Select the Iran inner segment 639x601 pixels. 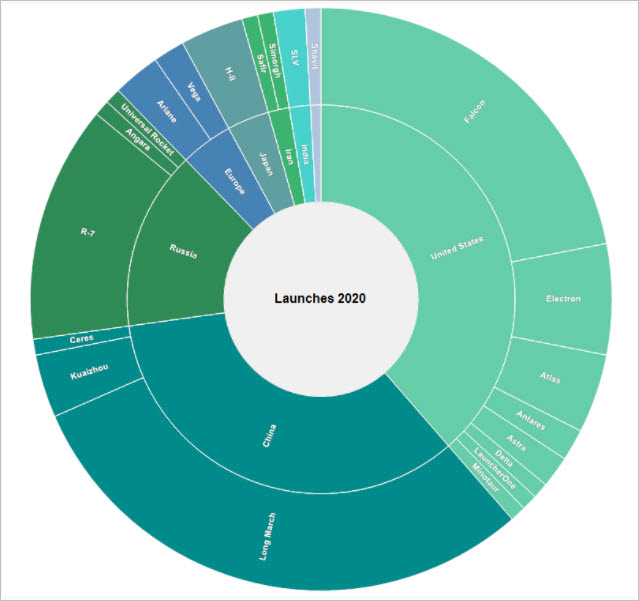pyautogui.click(x=289, y=157)
